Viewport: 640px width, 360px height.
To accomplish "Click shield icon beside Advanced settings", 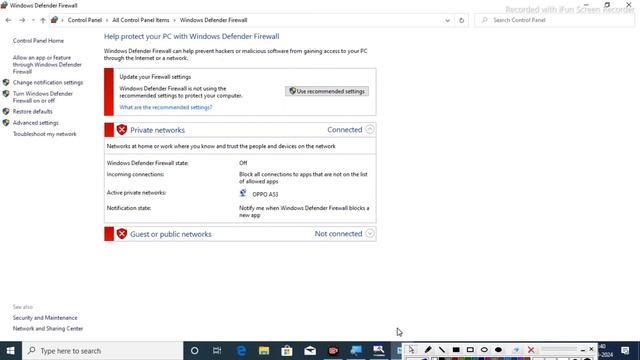I will pyautogui.click(x=6, y=123).
